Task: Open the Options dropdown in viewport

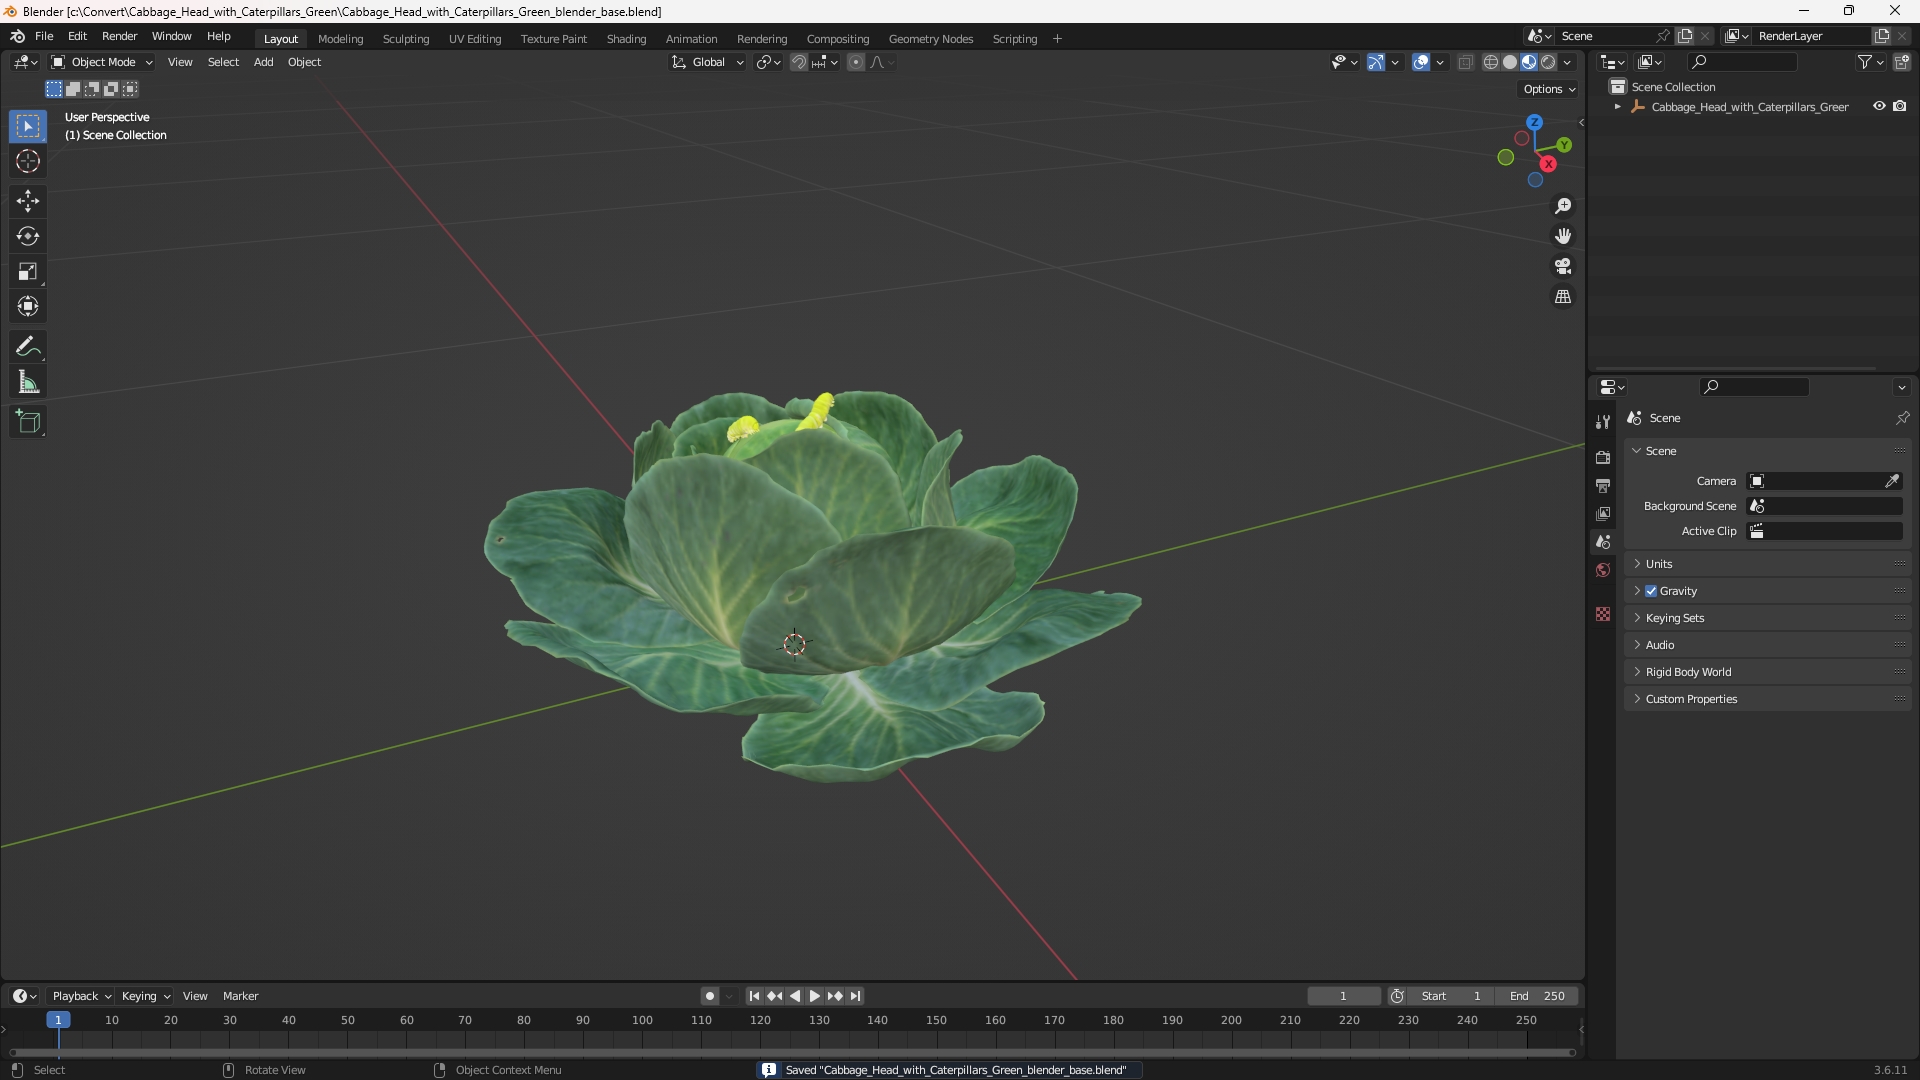Action: point(1549,89)
